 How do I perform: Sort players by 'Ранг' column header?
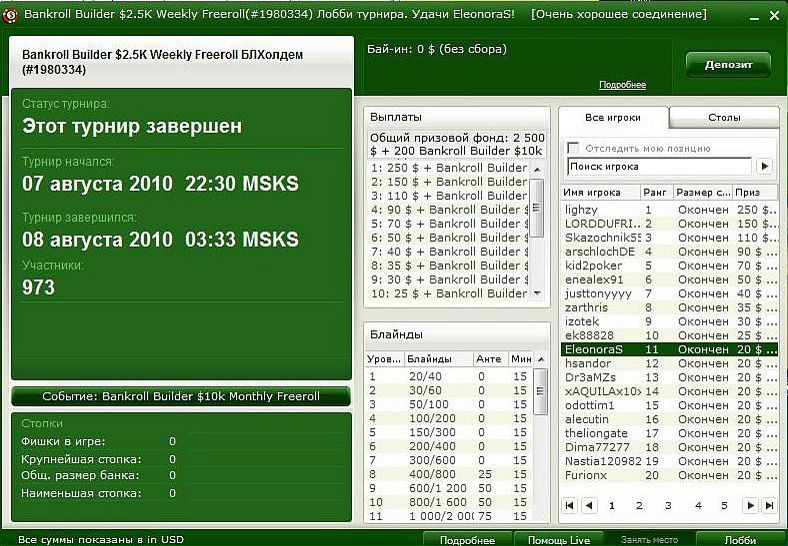click(656, 192)
